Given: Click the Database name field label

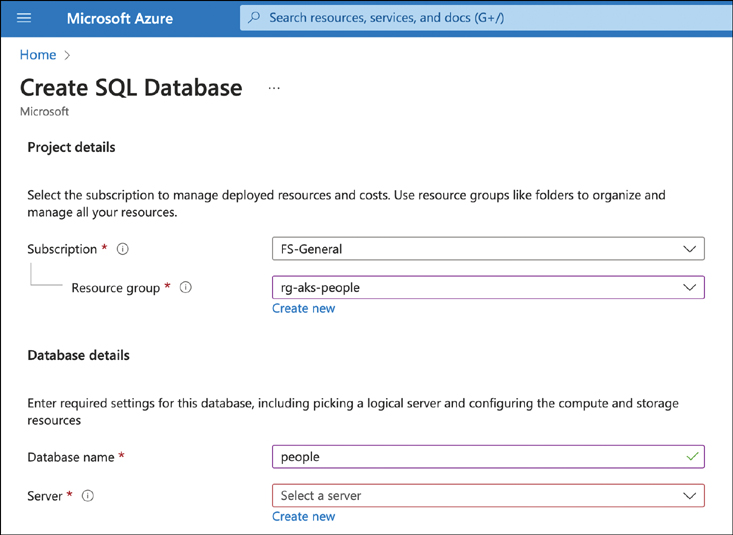Looking at the screenshot, I should 72,457.
